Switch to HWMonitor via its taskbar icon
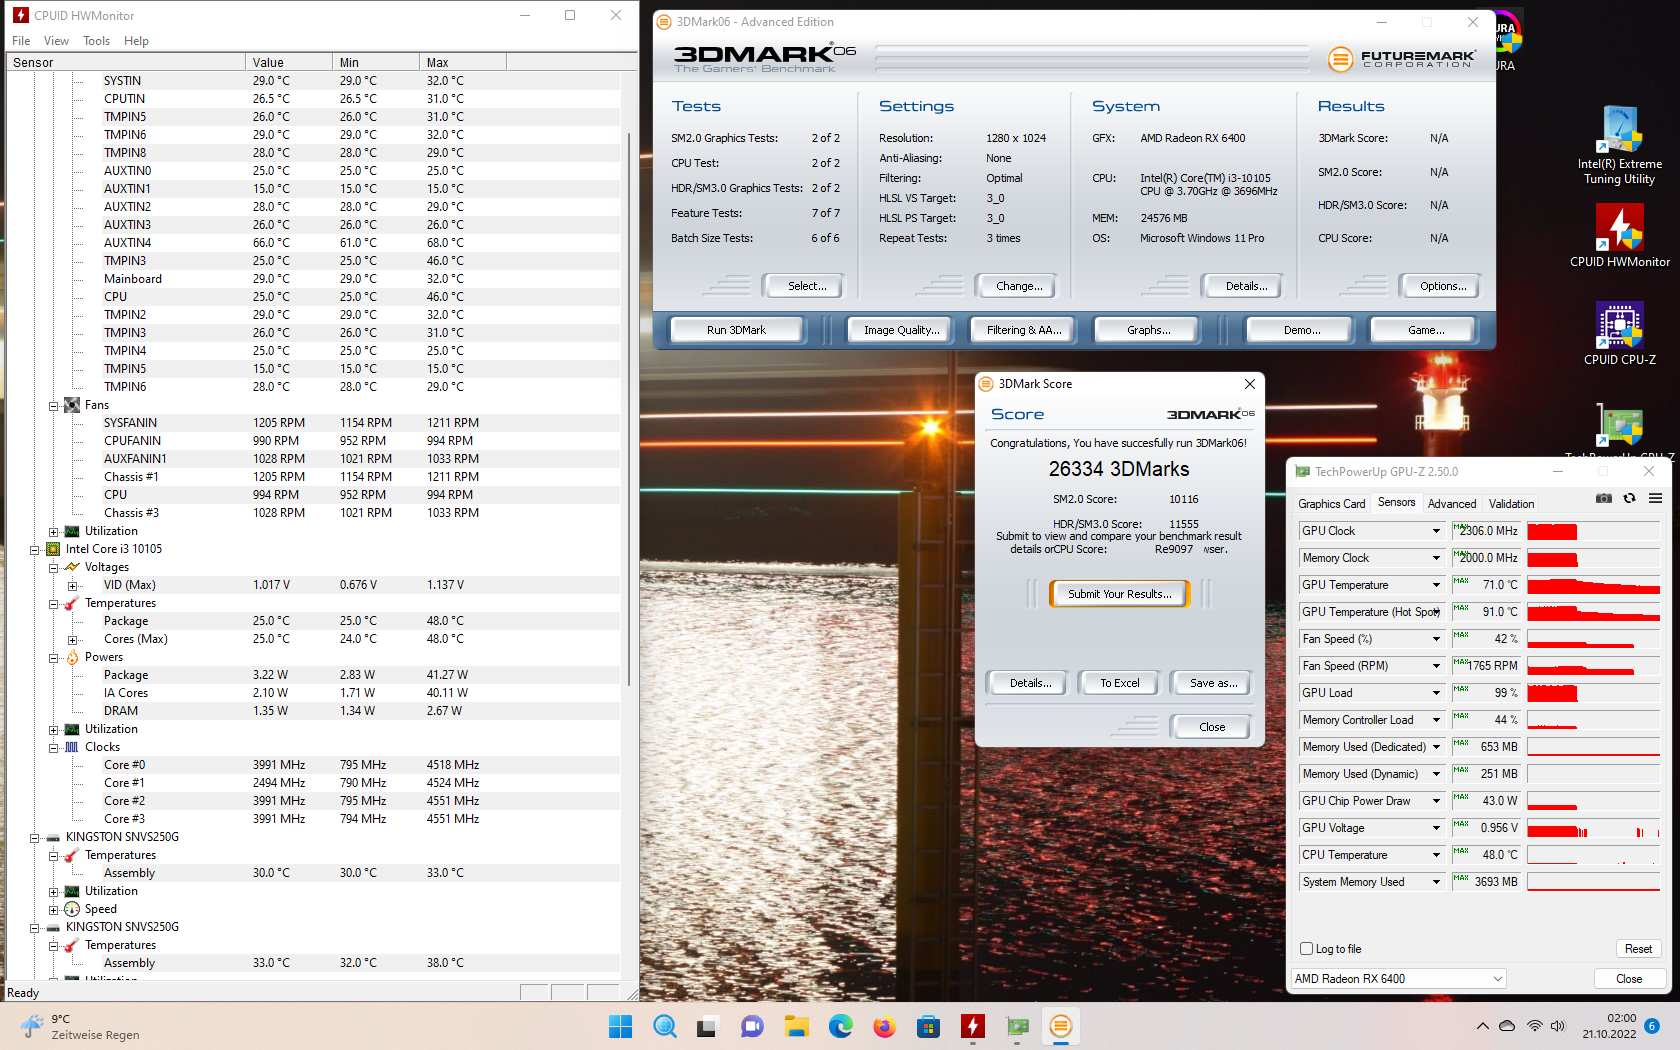Image resolution: width=1680 pixels, height=1050 pixels. tap(972, 1026)
